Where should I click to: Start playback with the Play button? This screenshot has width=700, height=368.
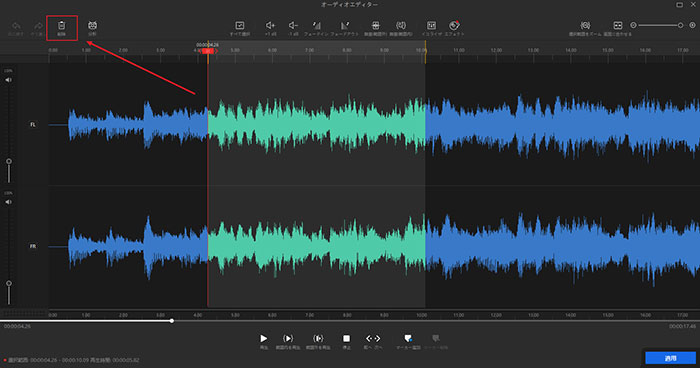(x=264, y=339)
